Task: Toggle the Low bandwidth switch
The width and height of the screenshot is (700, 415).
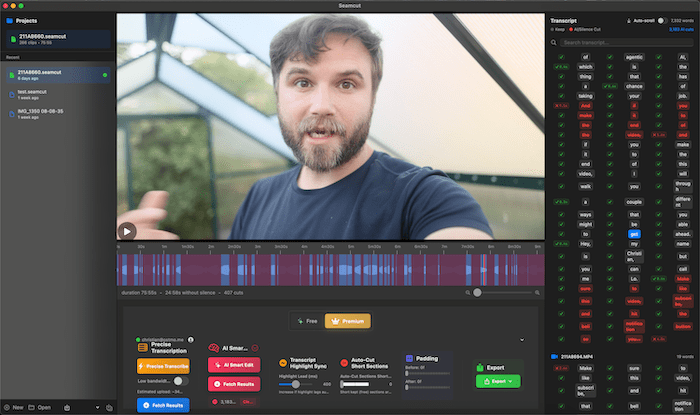Action: click(180, 381)
